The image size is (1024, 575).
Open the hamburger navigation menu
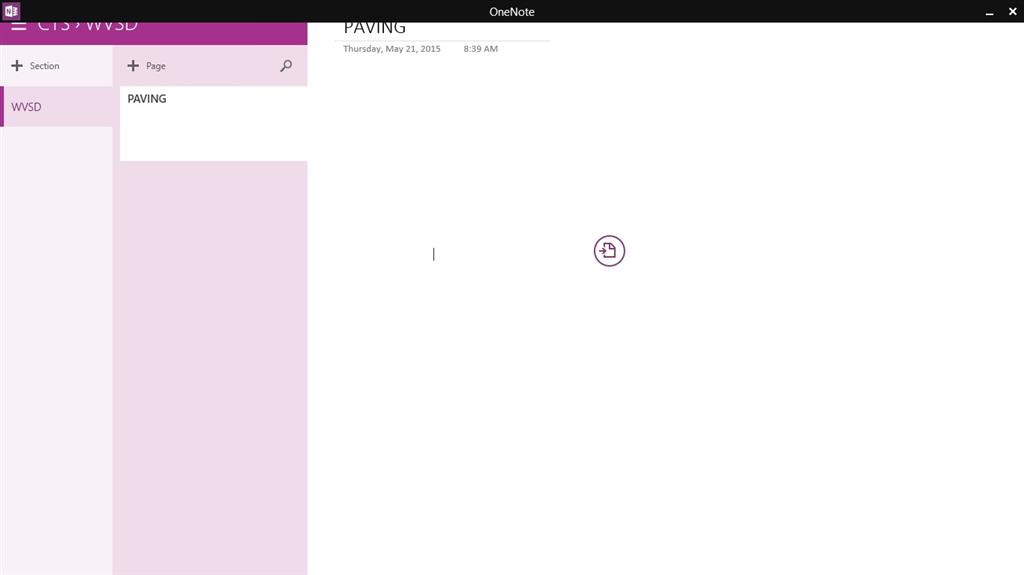18,27
